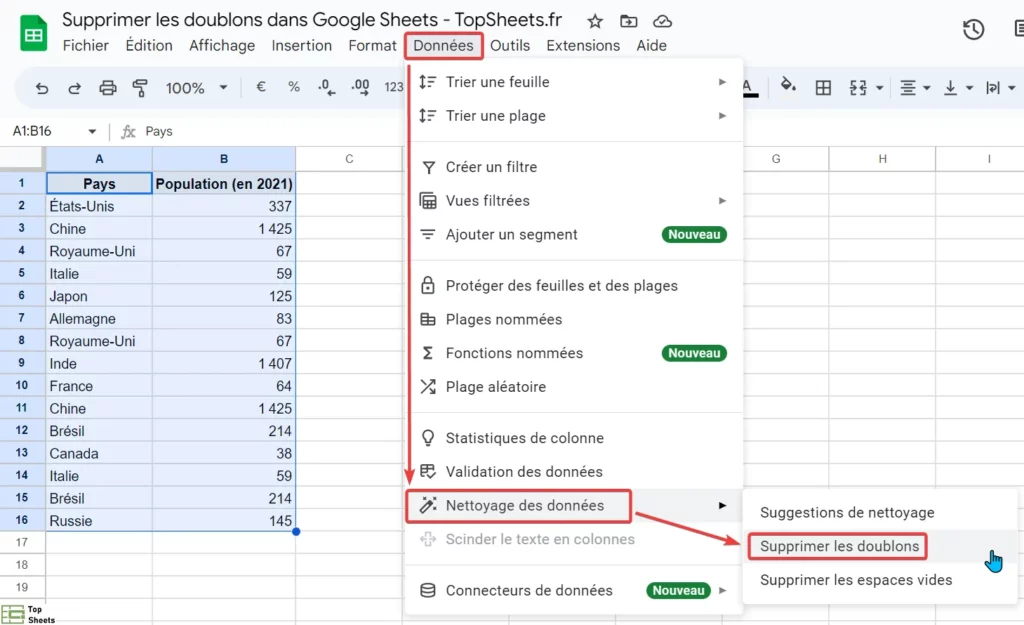Increase decimal places

click(360, 88)
